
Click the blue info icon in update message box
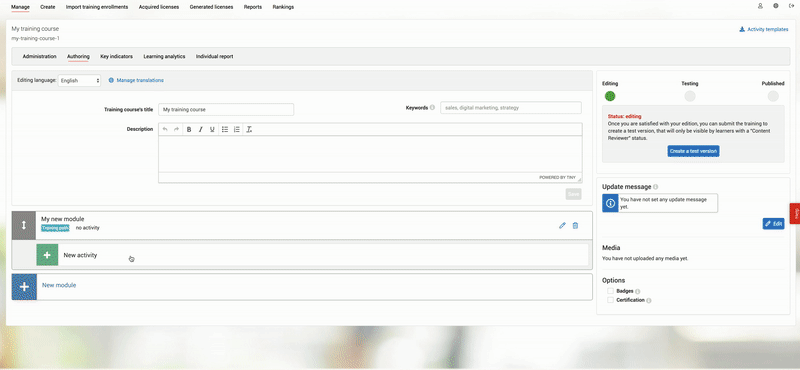tap(610, 203)
